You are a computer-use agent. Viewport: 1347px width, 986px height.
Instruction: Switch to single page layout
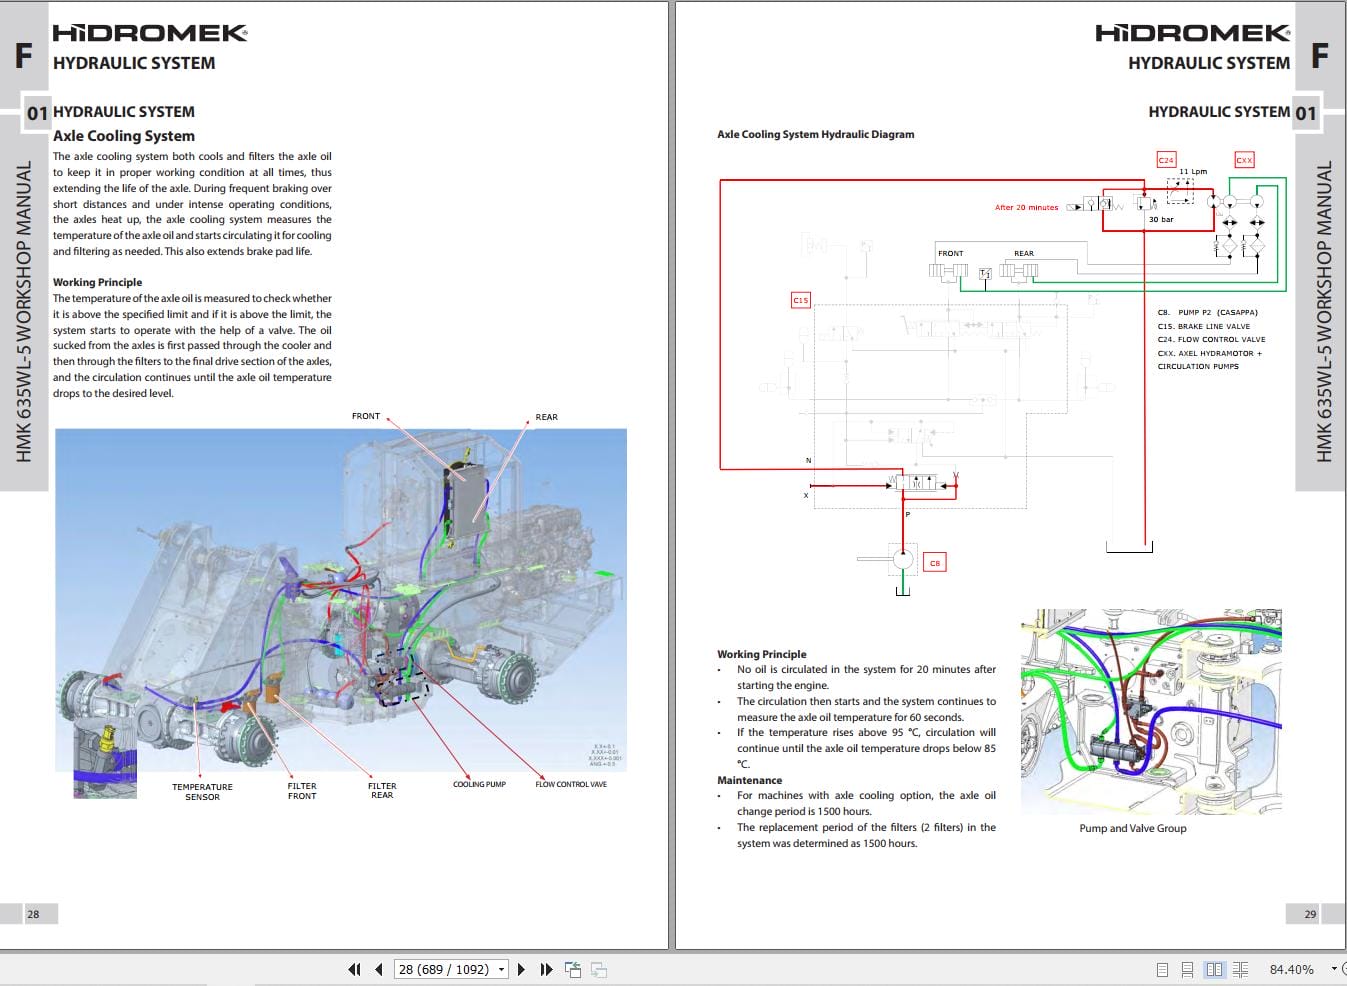[x=1162, y=969]
